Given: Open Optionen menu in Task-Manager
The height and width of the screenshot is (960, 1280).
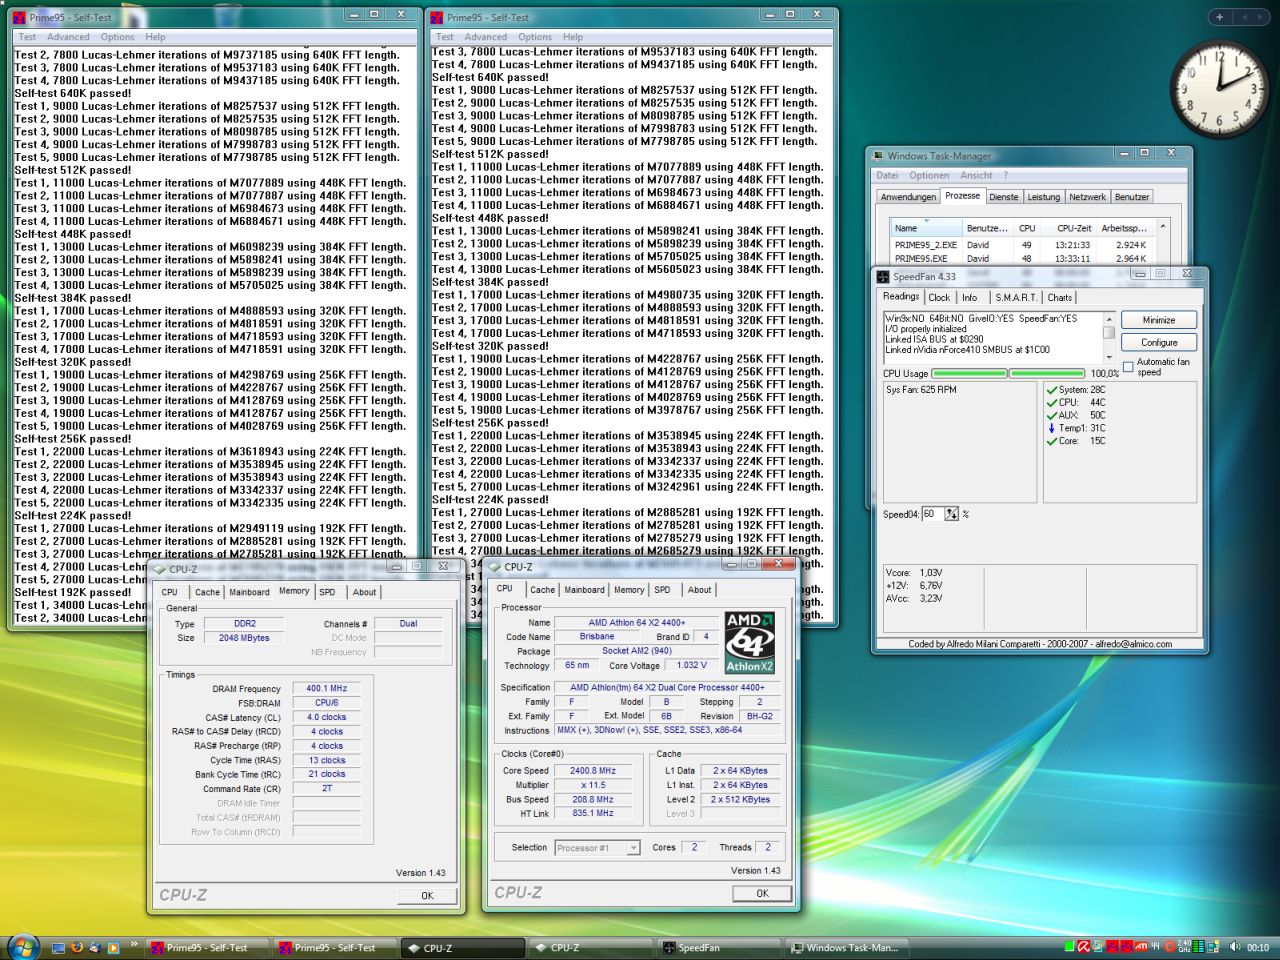Looking at the screenshot, I should pos(929,175).
